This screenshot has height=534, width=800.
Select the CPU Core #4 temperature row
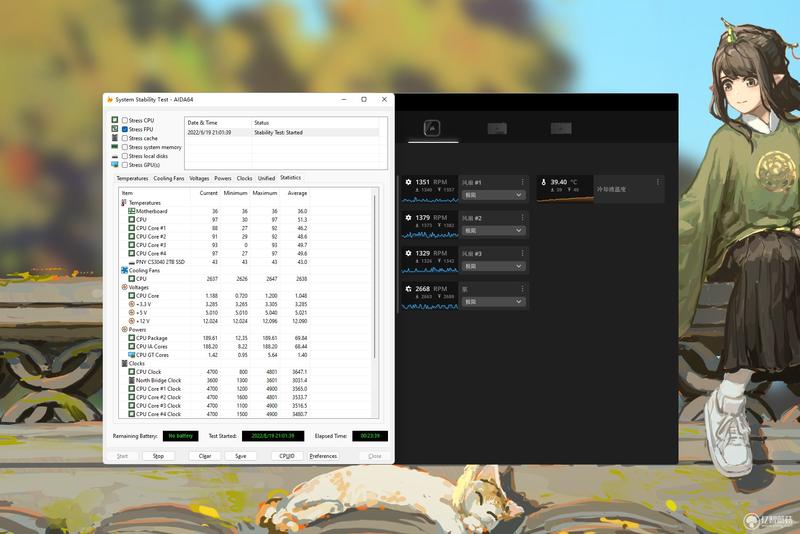click(215, 253)
